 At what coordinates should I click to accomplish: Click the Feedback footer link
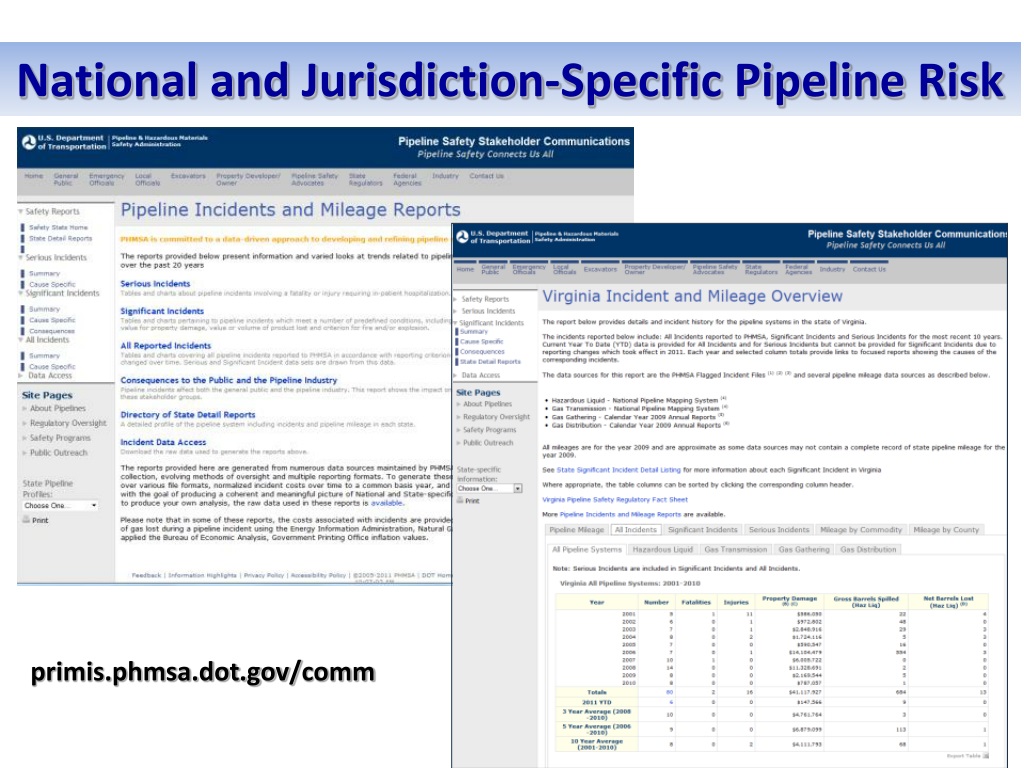pyautogui.click(x=146, y=575)
